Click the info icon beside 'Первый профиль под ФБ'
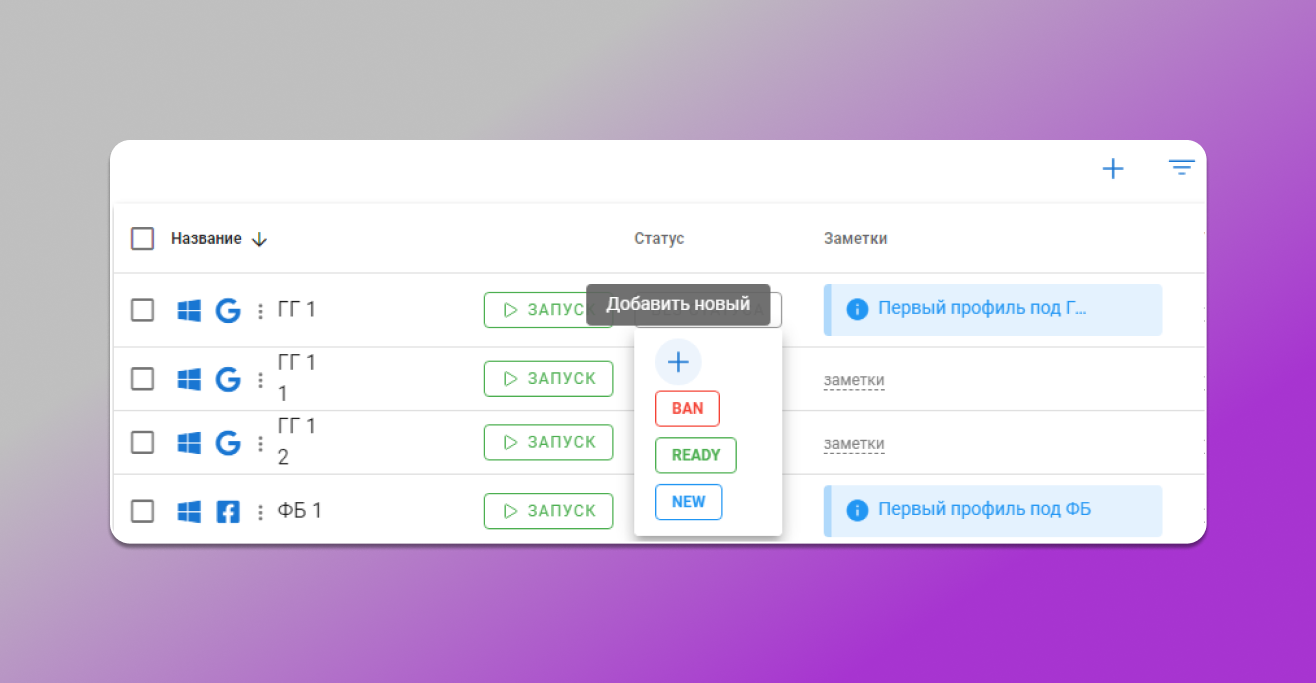The width and height of the screenshot is (1316, 683). point(857,508)
